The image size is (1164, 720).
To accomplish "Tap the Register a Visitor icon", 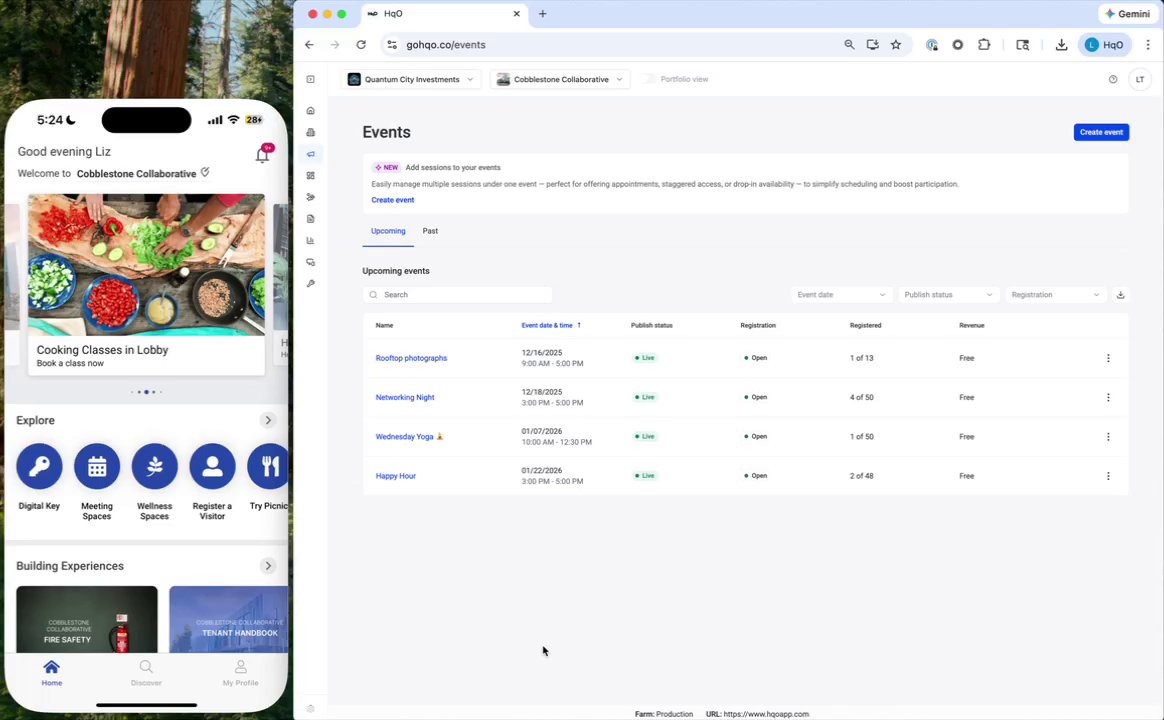I will tap(212, 466).
